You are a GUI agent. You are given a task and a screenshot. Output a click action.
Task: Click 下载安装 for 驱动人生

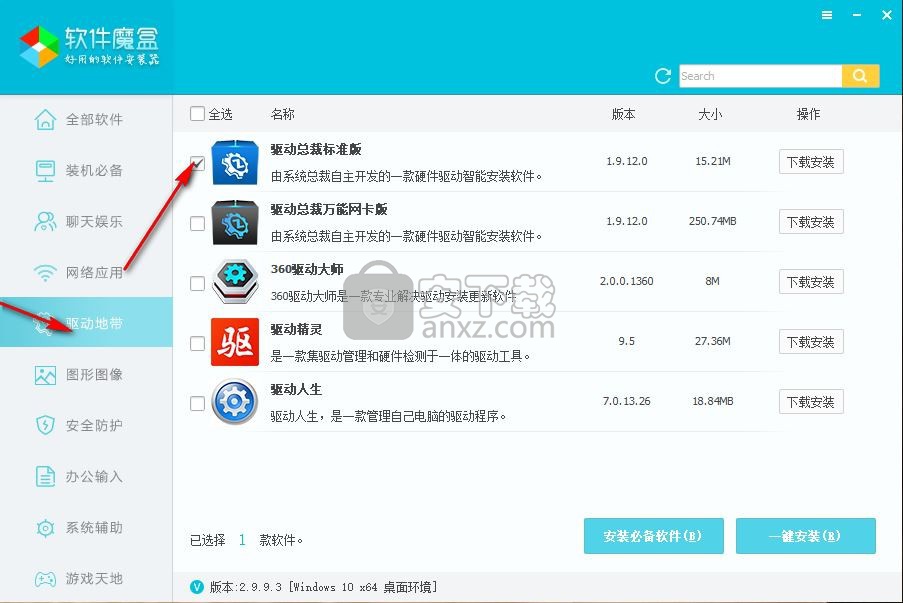click(811, 401)
